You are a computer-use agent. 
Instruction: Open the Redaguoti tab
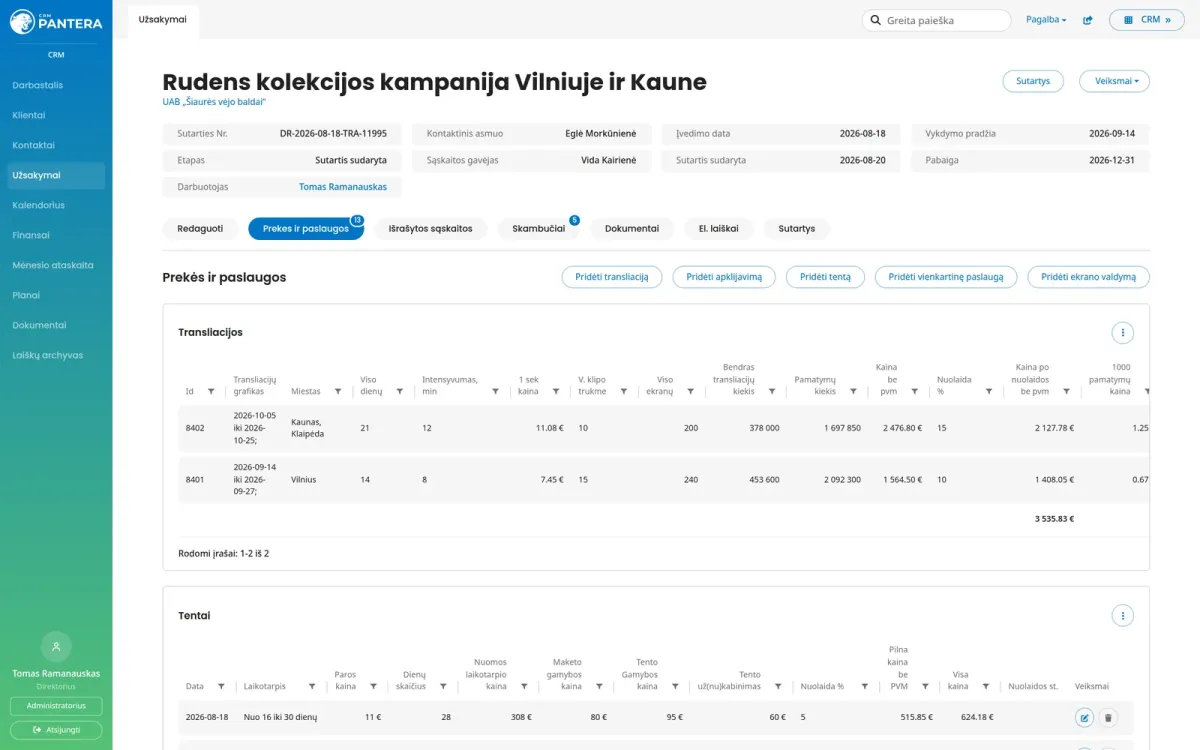point(200,229)
